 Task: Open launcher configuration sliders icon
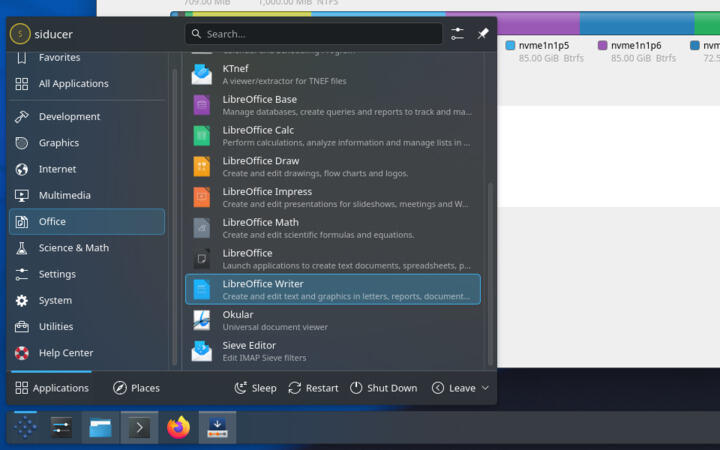point(457,34)
